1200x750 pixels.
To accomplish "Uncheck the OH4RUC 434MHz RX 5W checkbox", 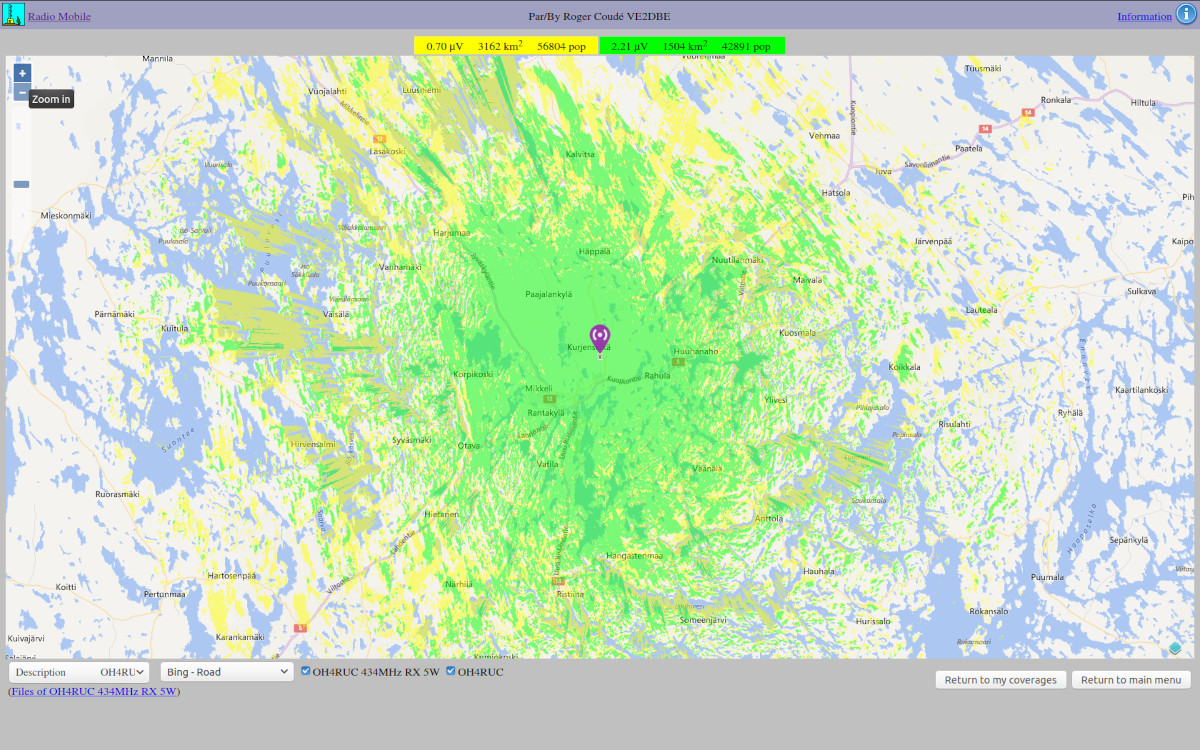I will 306,671.
